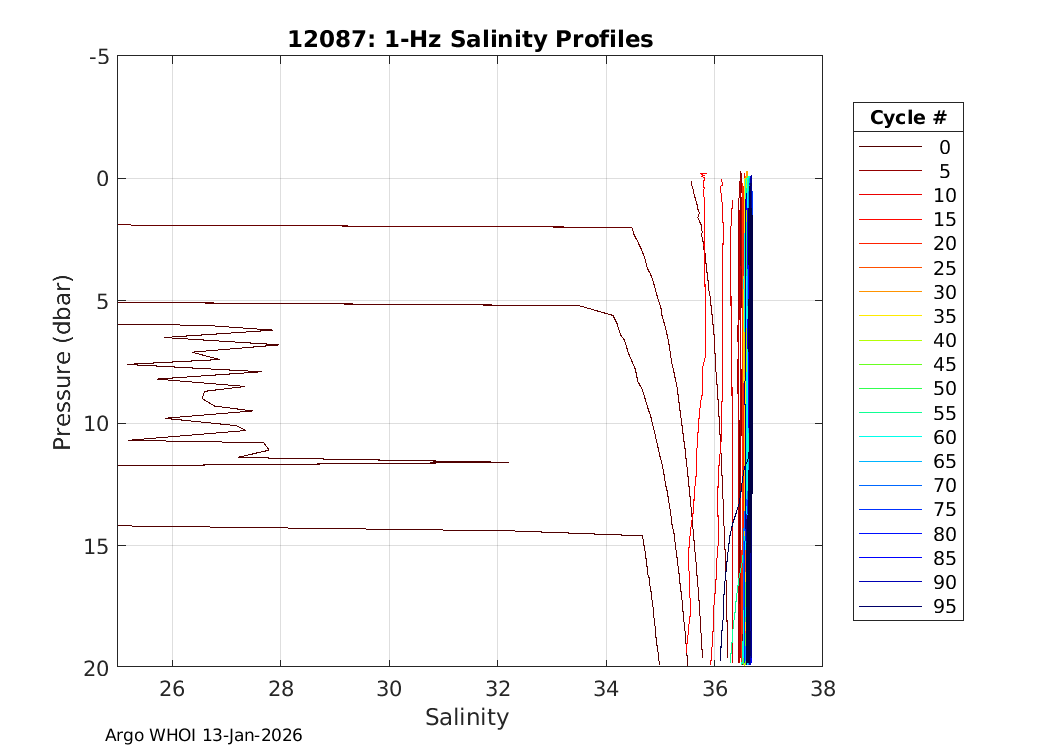Click legend label '25'
1050x750 pixels.
[x=944, y=268]
